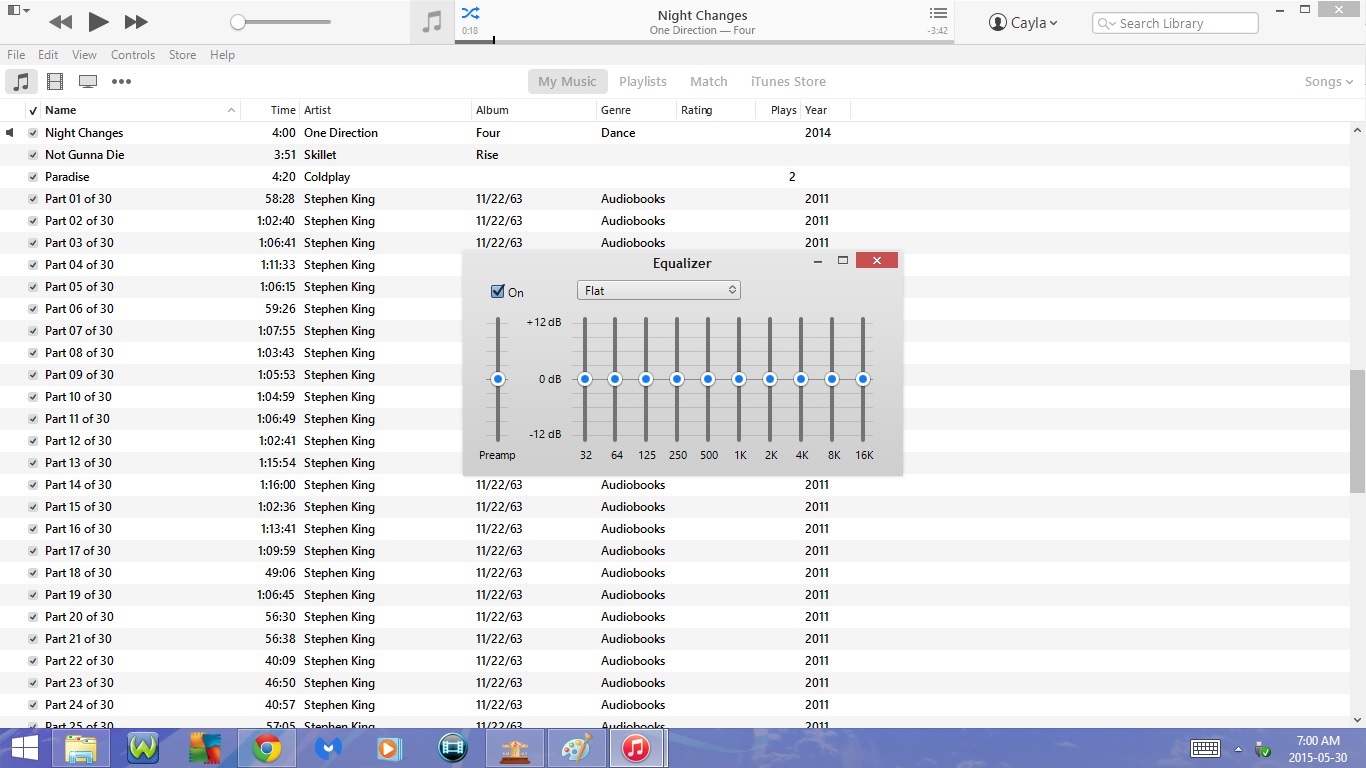Screen dimensions: 1366x768
Task: Click the speaker icon beside Night Changes
Action: (x=10, y=133)
